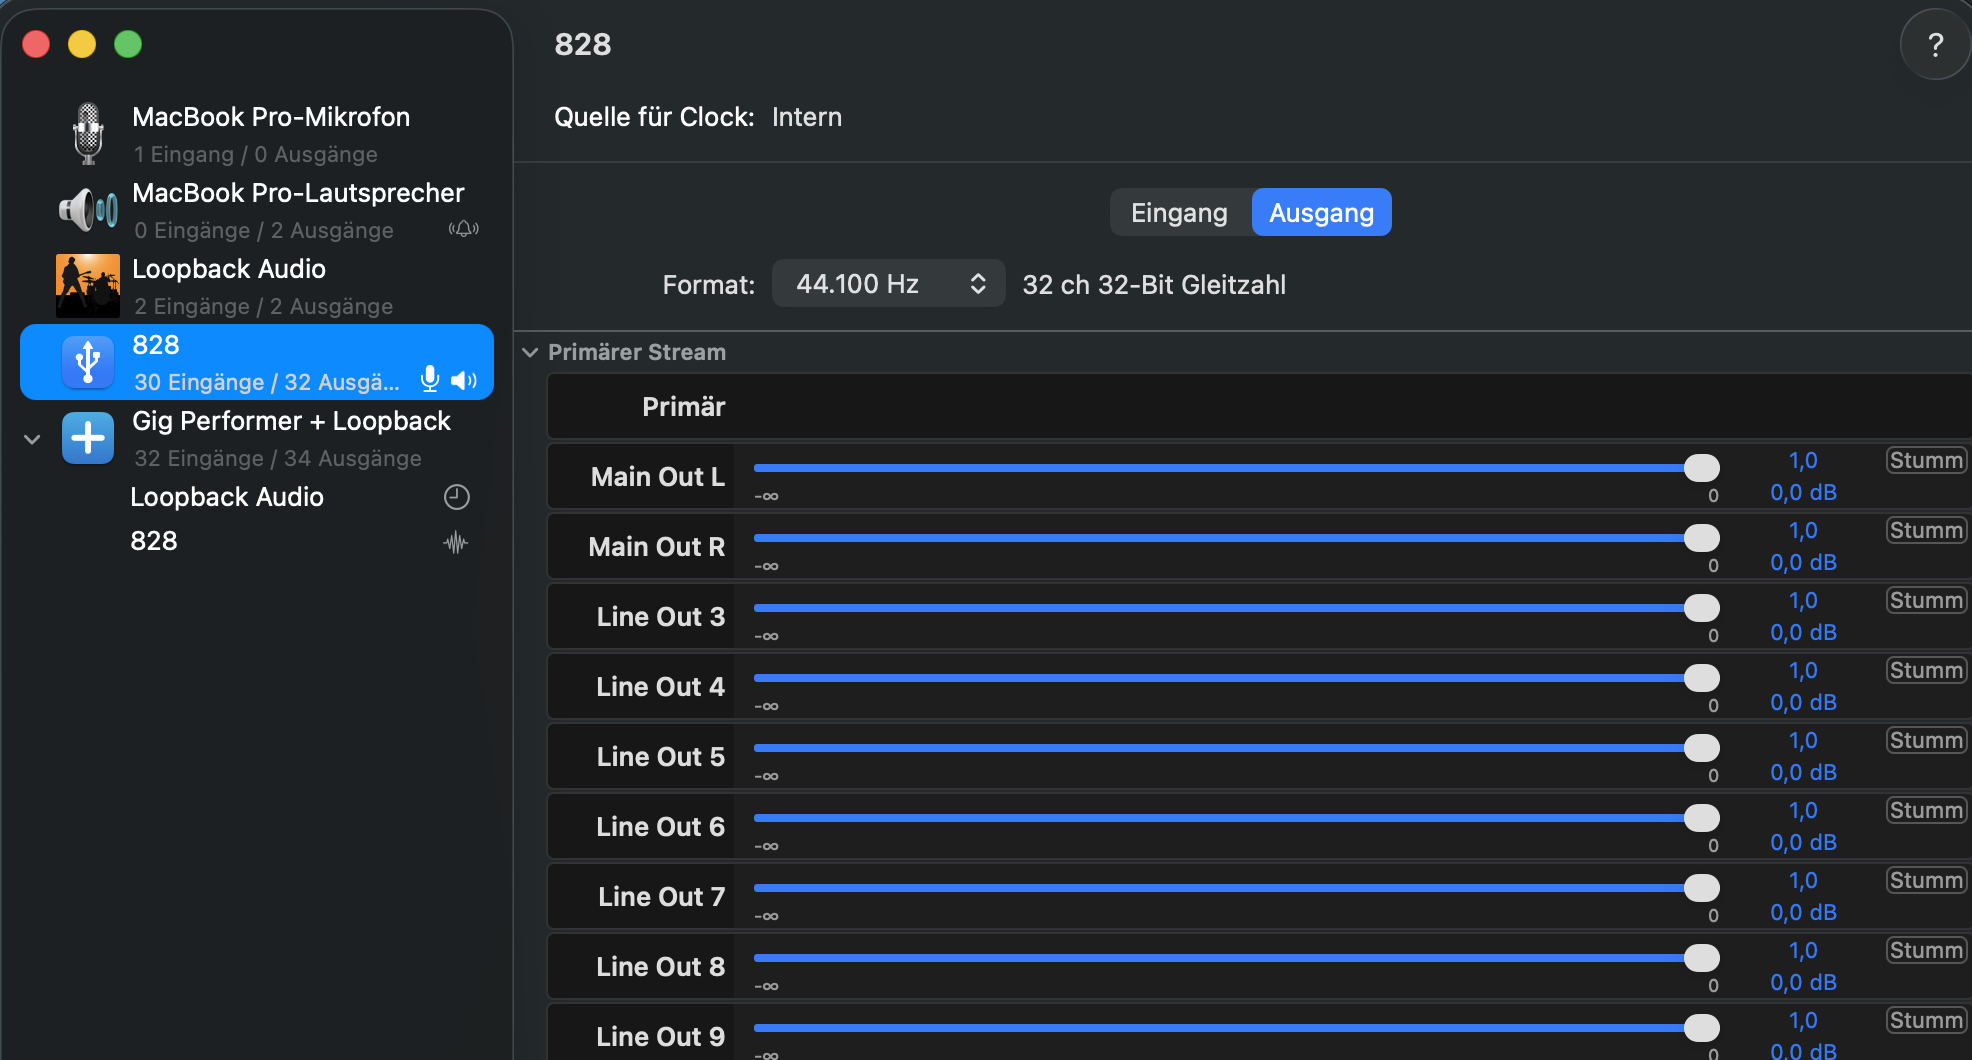The image size is (1972, 1060).
Task: Open the 44.100 Hz format dropdown
Action: tap(888, 284)
